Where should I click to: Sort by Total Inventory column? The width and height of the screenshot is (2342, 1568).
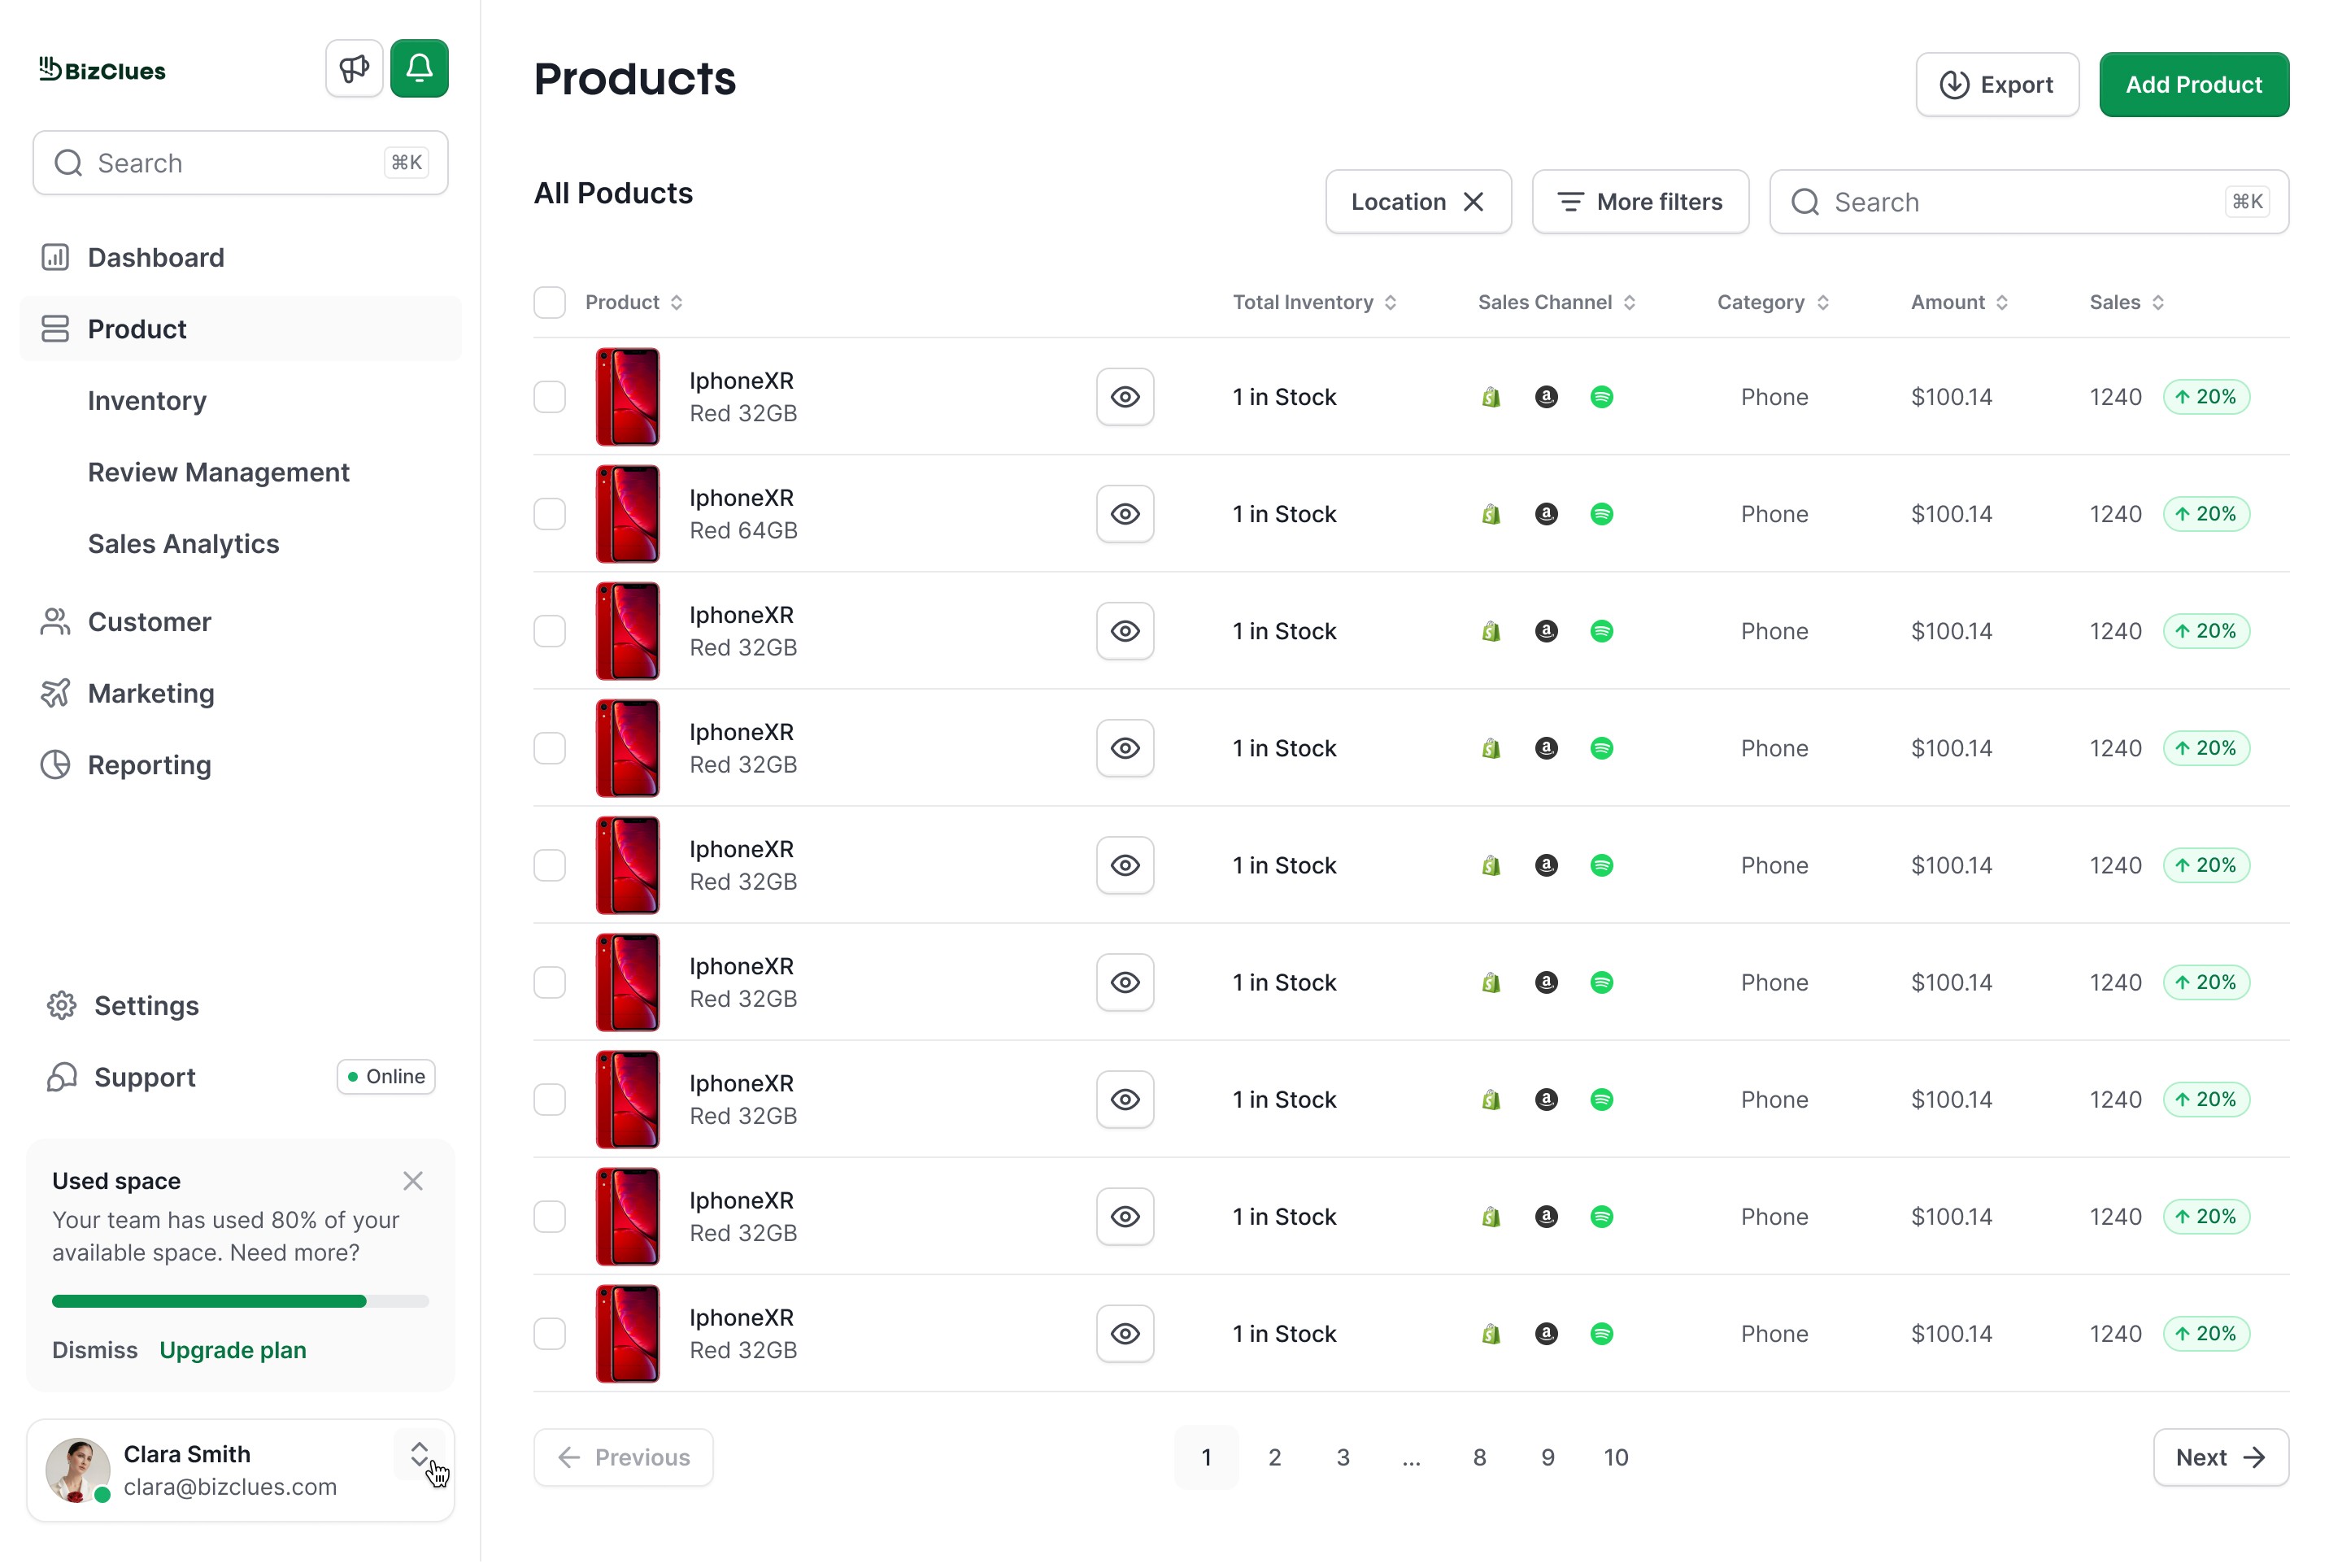[1316, 303]
